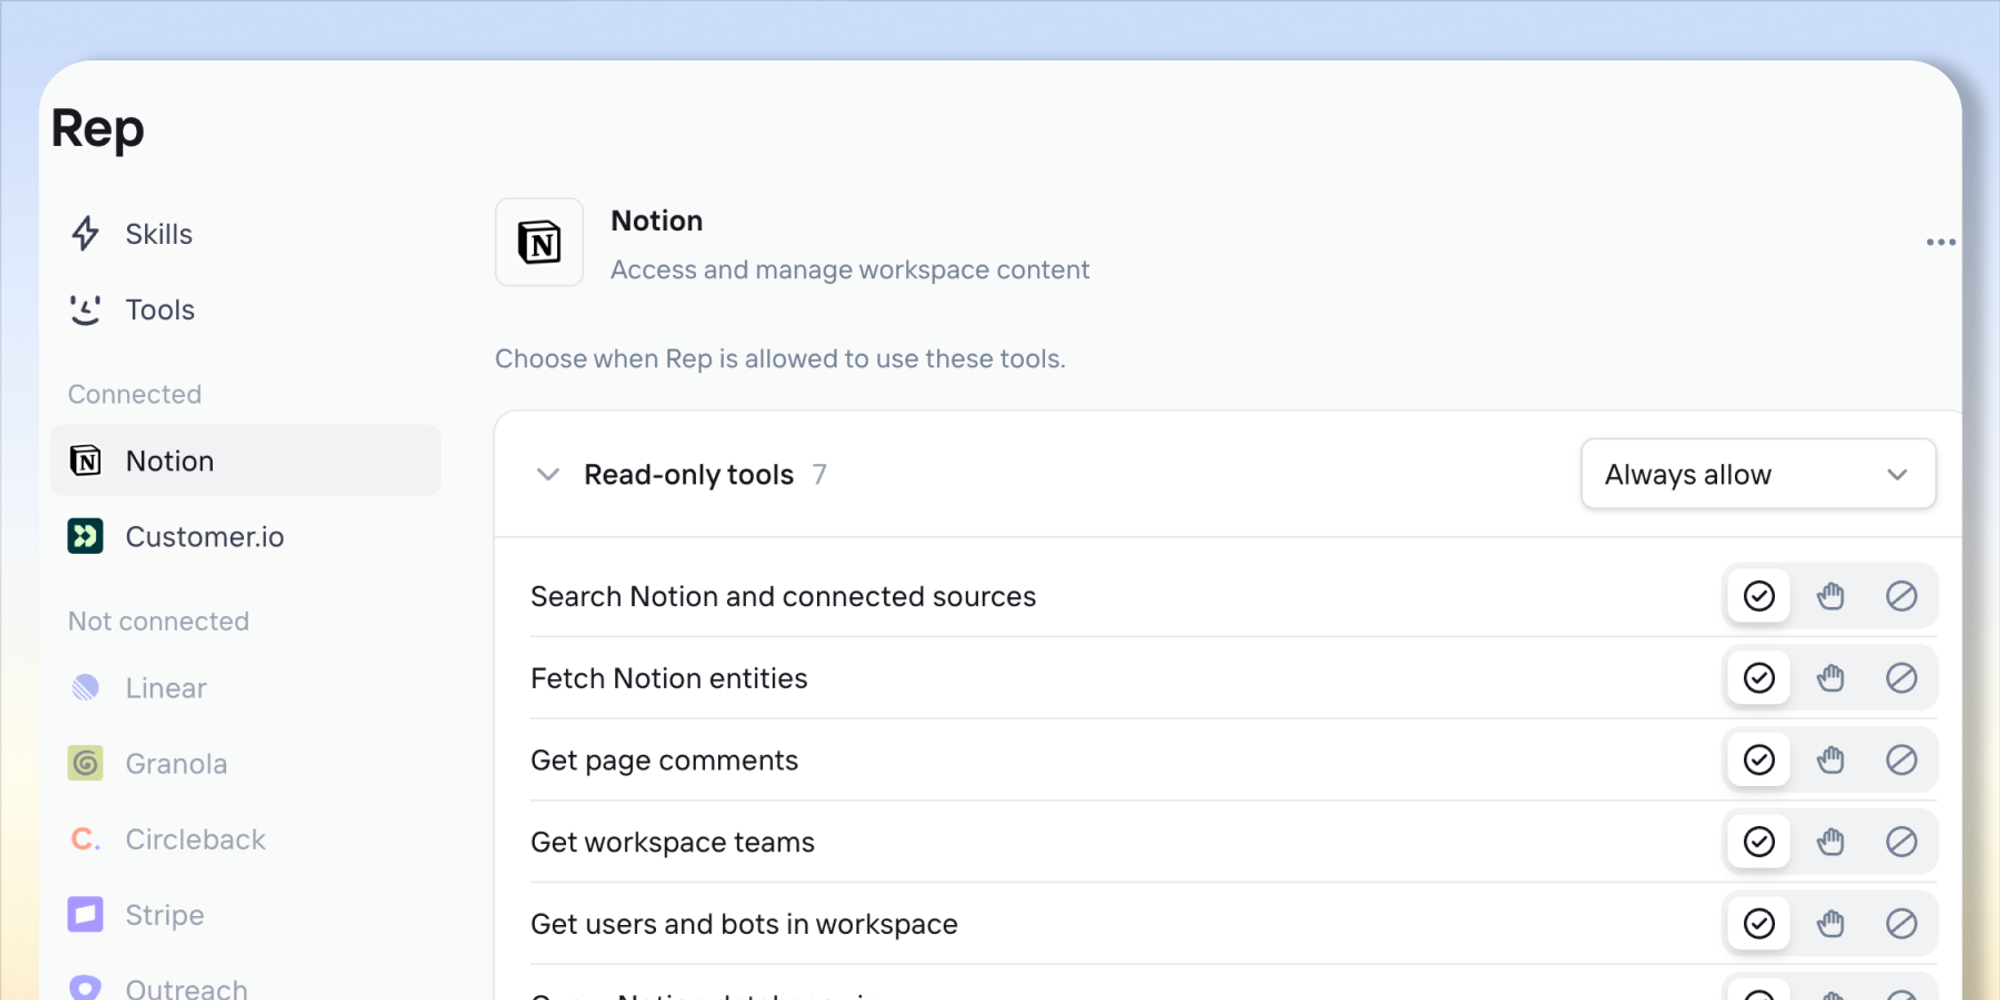Select the Customer.io logo icon

coord(86,537)
